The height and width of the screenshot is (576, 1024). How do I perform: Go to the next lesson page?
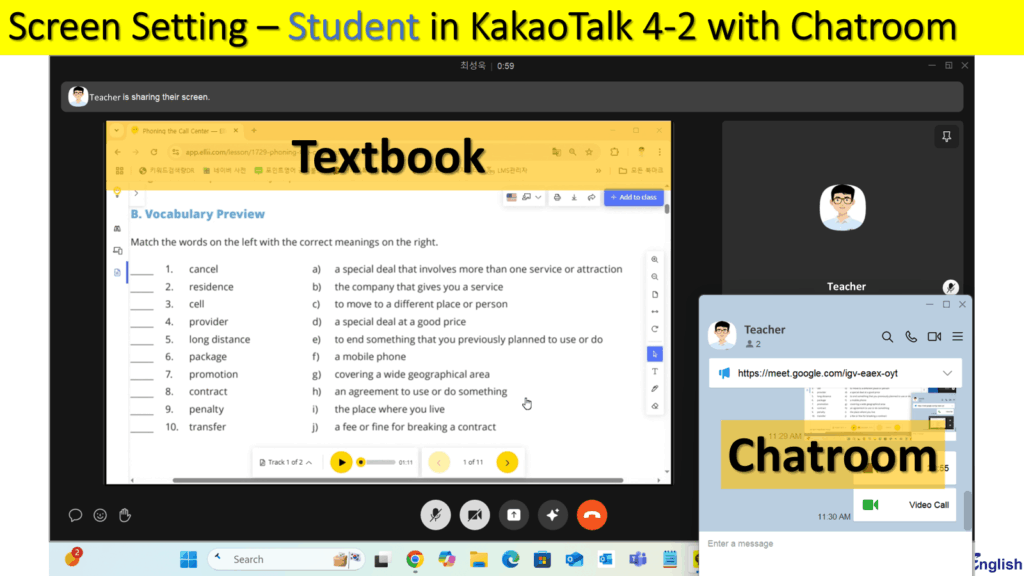click(507, 462)
